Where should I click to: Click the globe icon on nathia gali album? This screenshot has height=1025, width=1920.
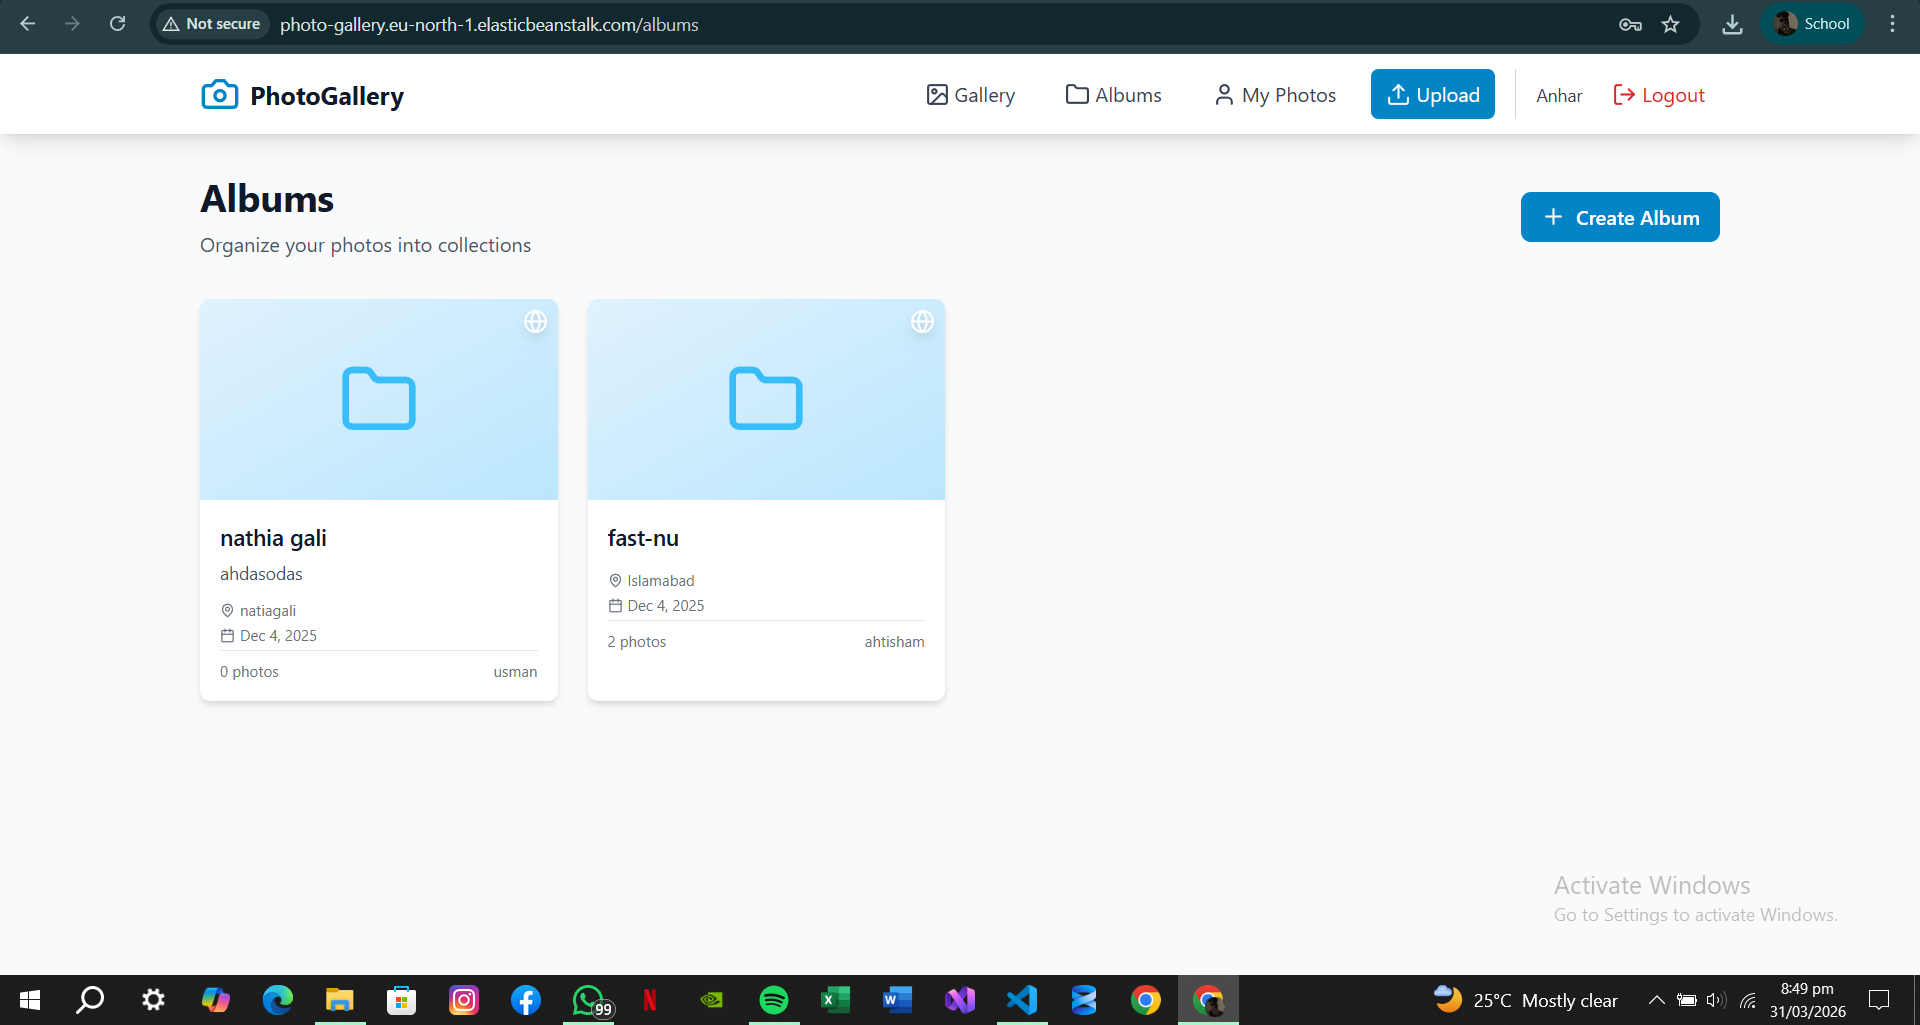click(535, 322)
